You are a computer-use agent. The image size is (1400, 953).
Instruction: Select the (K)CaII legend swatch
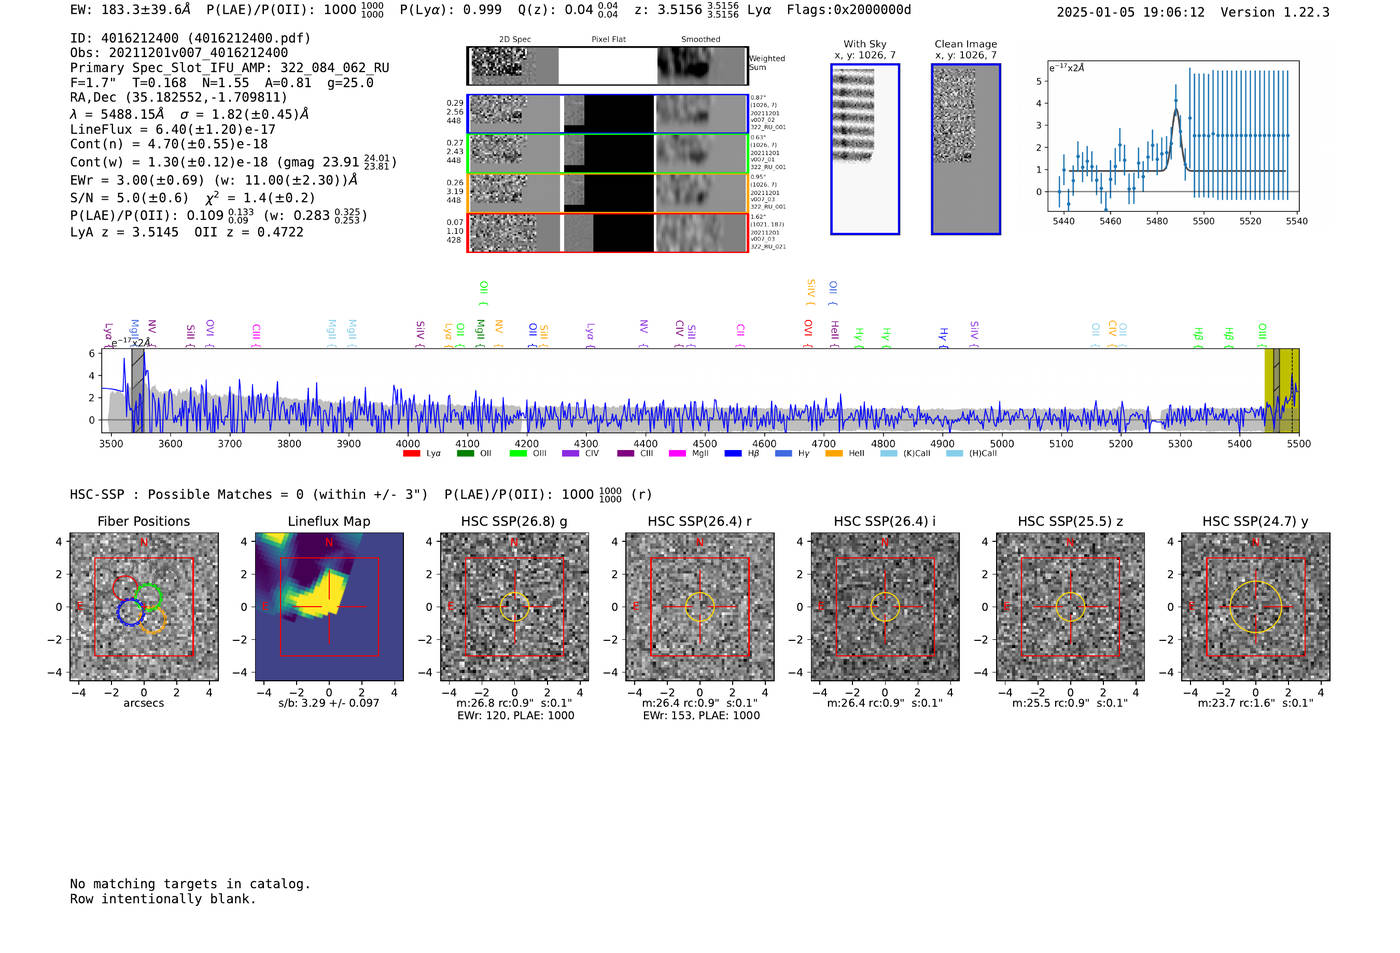(888, 454)
